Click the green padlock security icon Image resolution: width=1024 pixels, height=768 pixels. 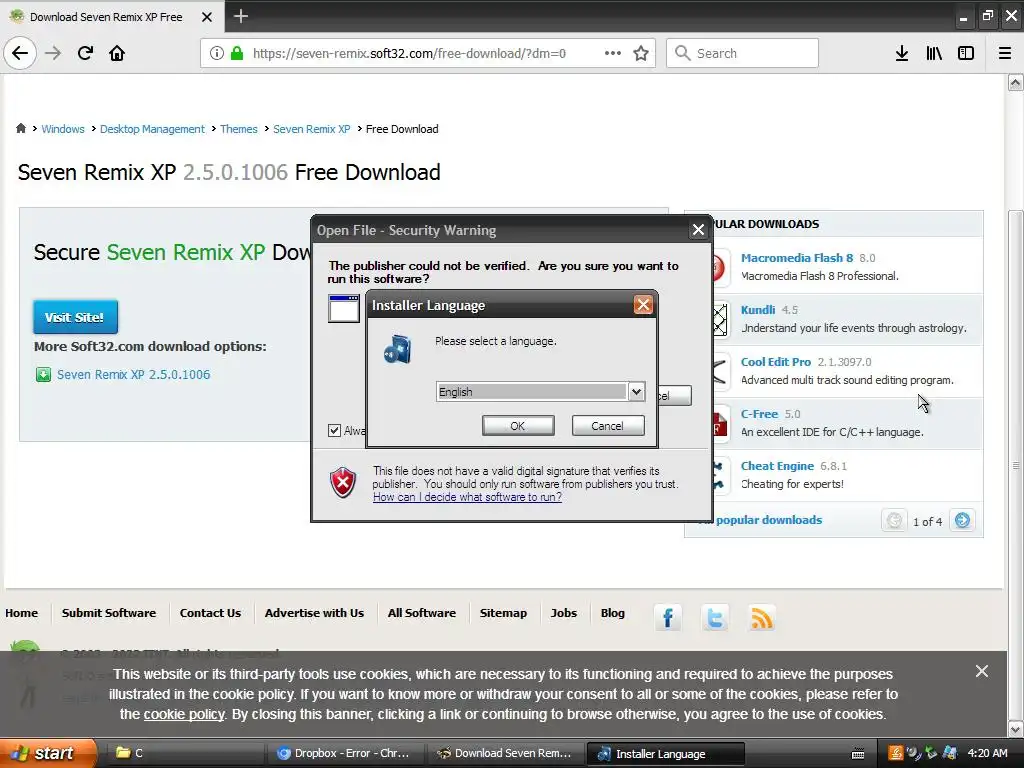click(x=237, y=53)
